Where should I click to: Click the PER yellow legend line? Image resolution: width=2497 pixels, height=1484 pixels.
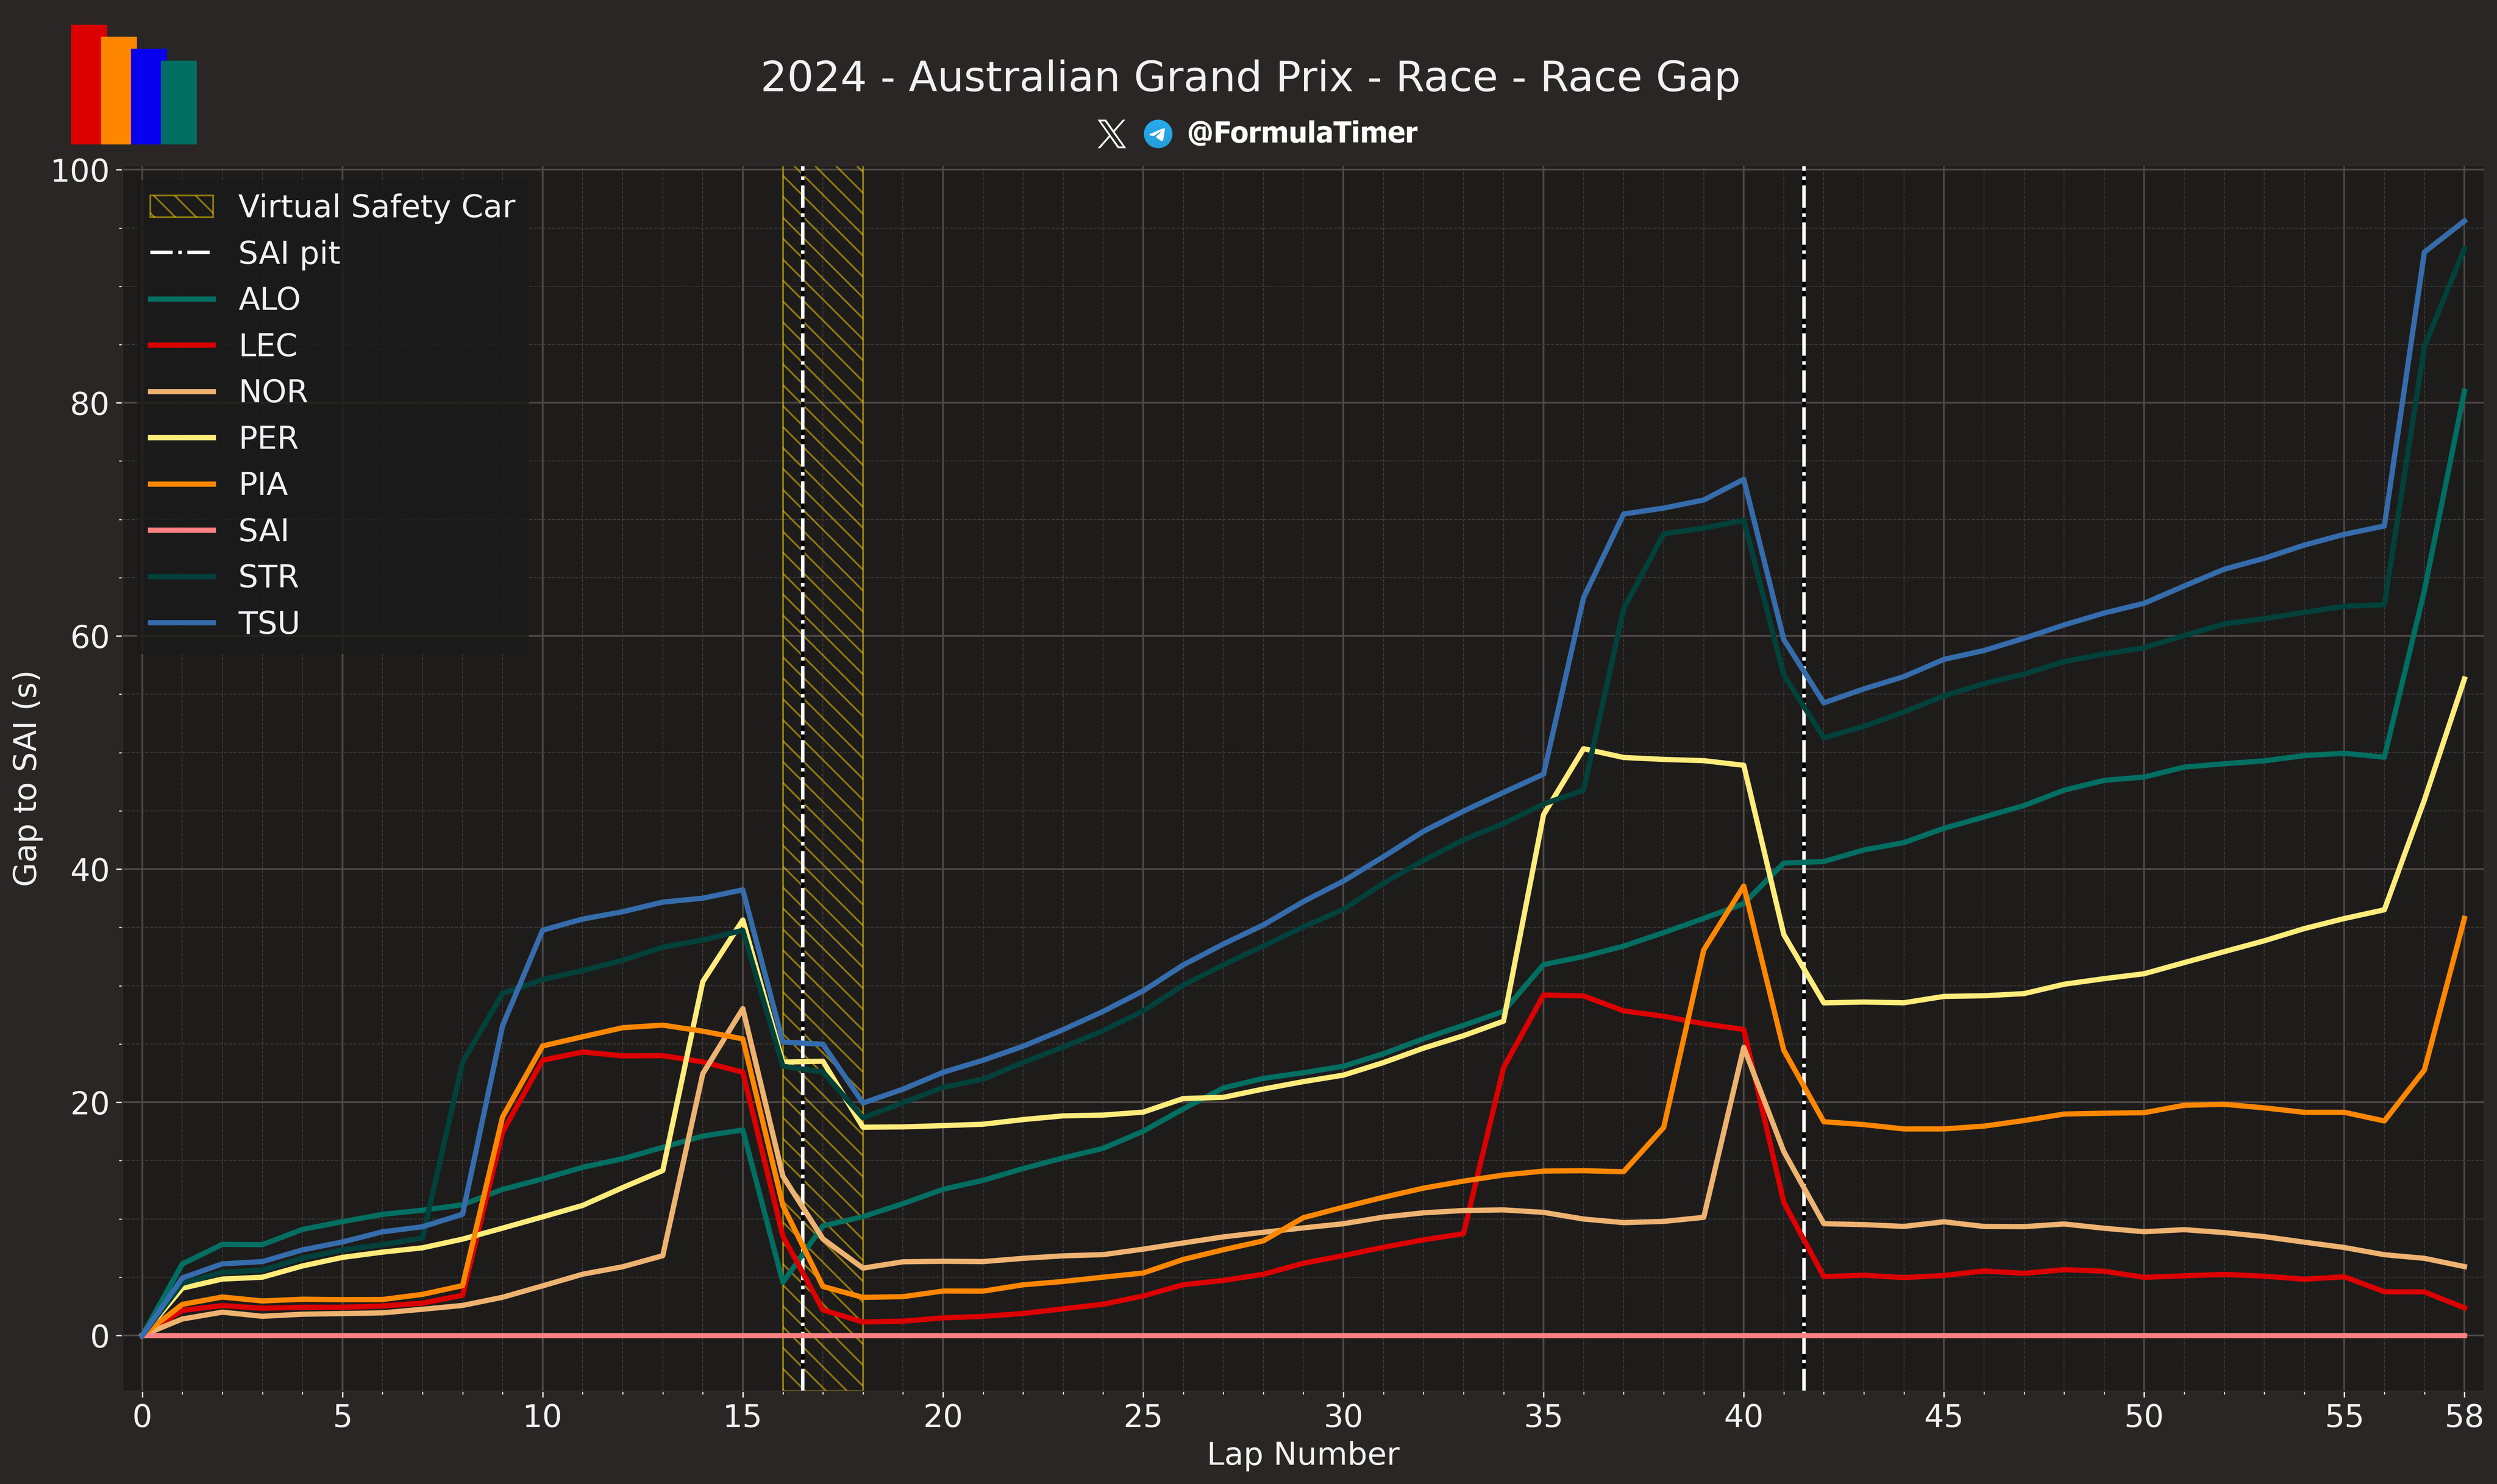click(x=182, y=438)
